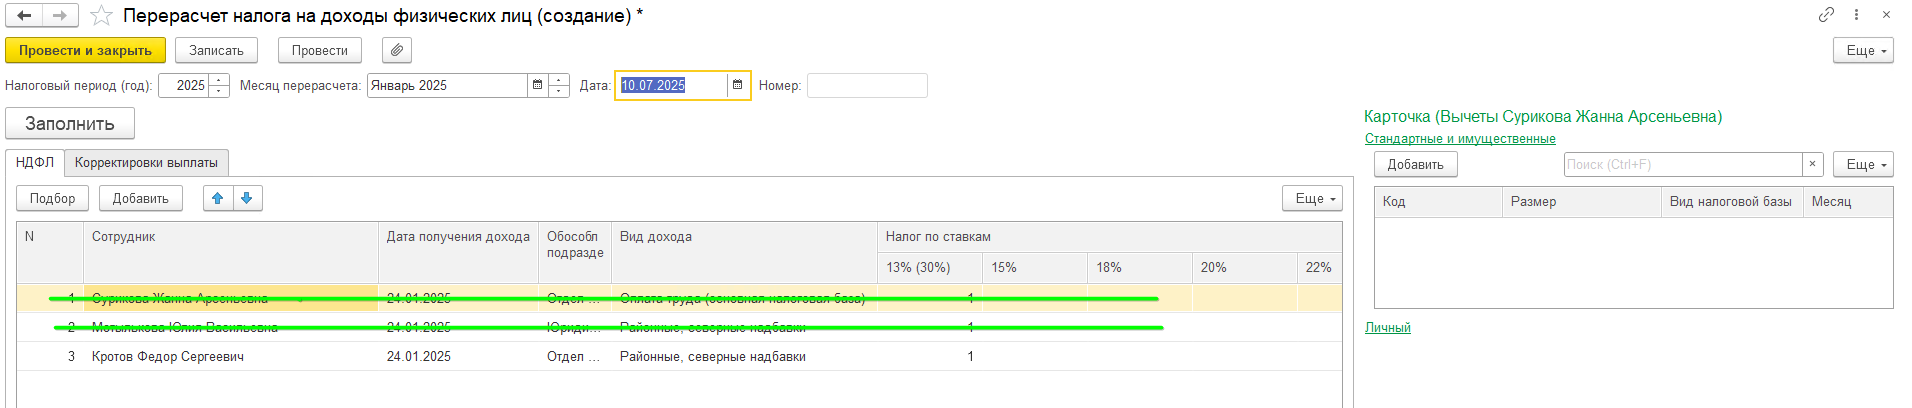Image resolution: width=1912 pixels, height=408 pixels.
Task: Click into the Номер input field
Action: (867, 85)
